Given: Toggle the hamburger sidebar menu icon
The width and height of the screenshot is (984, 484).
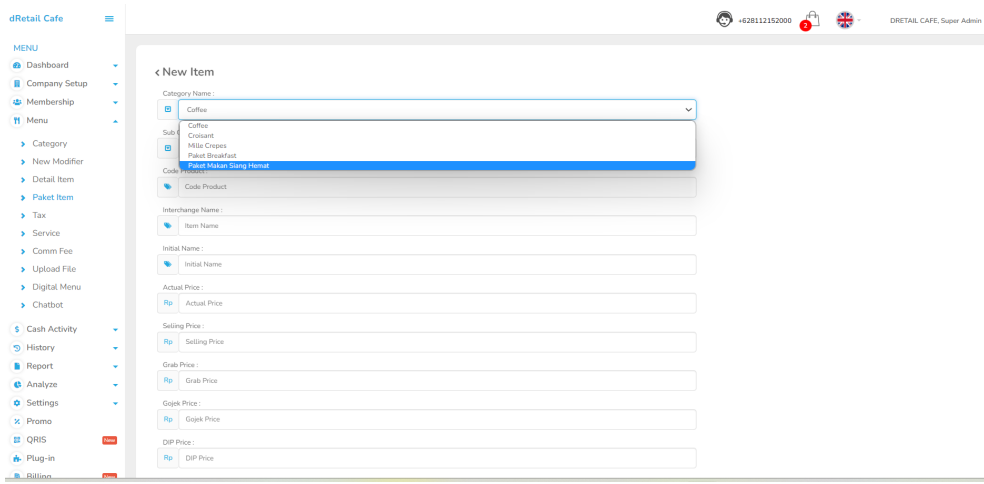Looking at the screenshot, I should point(109,19).
